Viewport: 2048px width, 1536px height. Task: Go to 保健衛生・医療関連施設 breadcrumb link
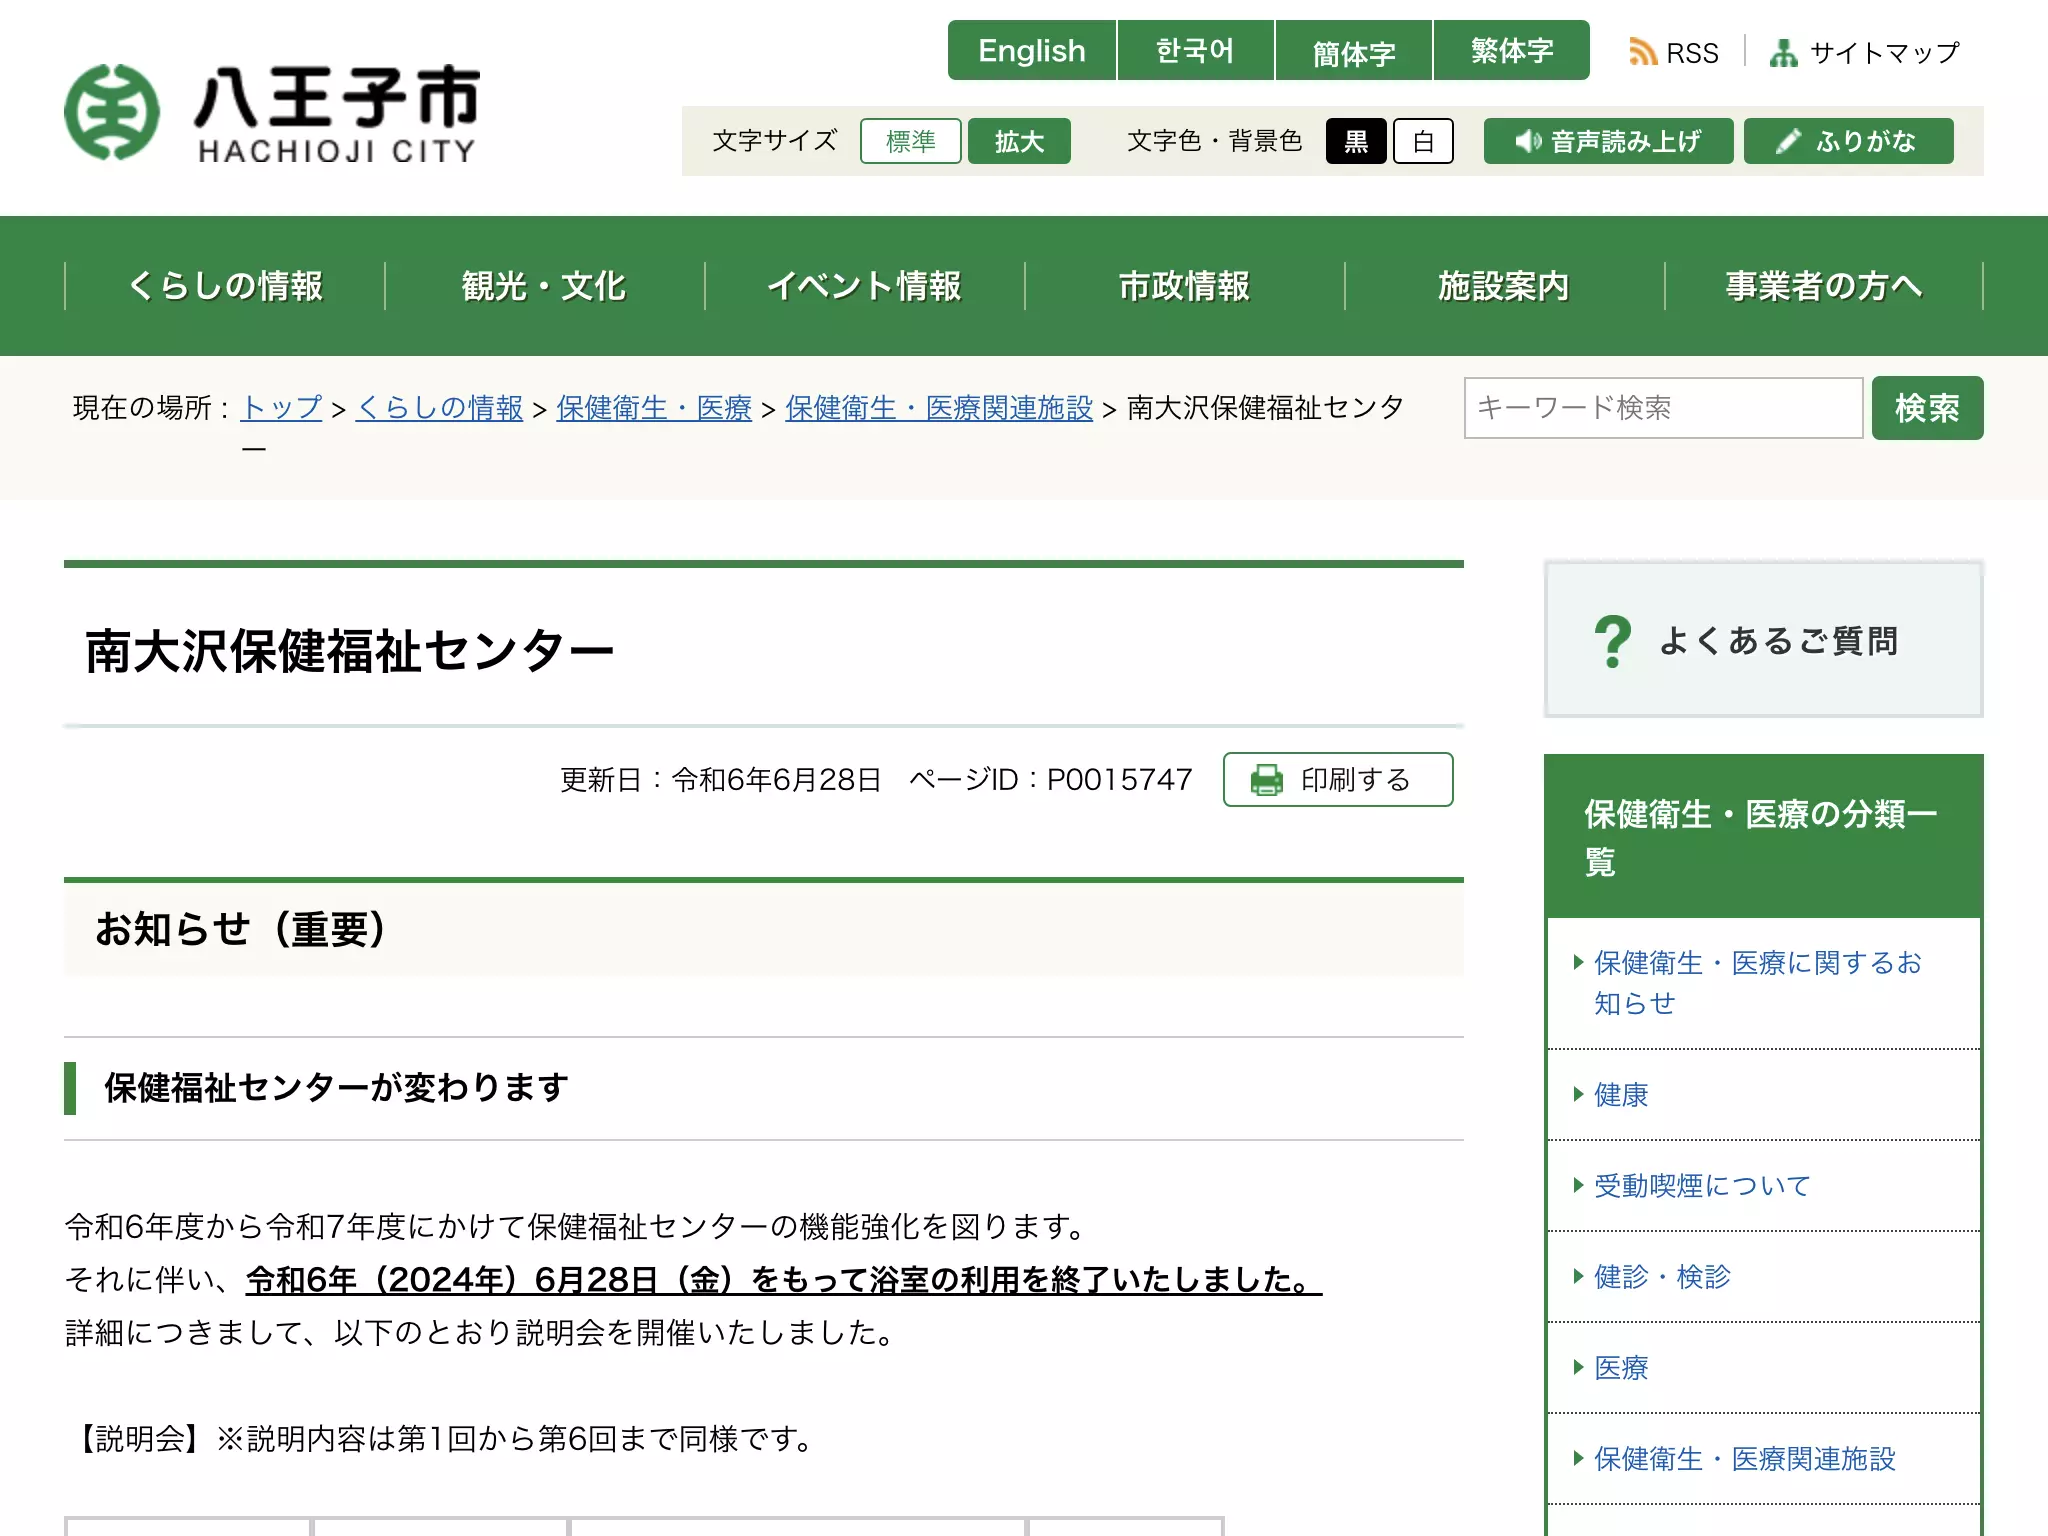coord(939,408)
